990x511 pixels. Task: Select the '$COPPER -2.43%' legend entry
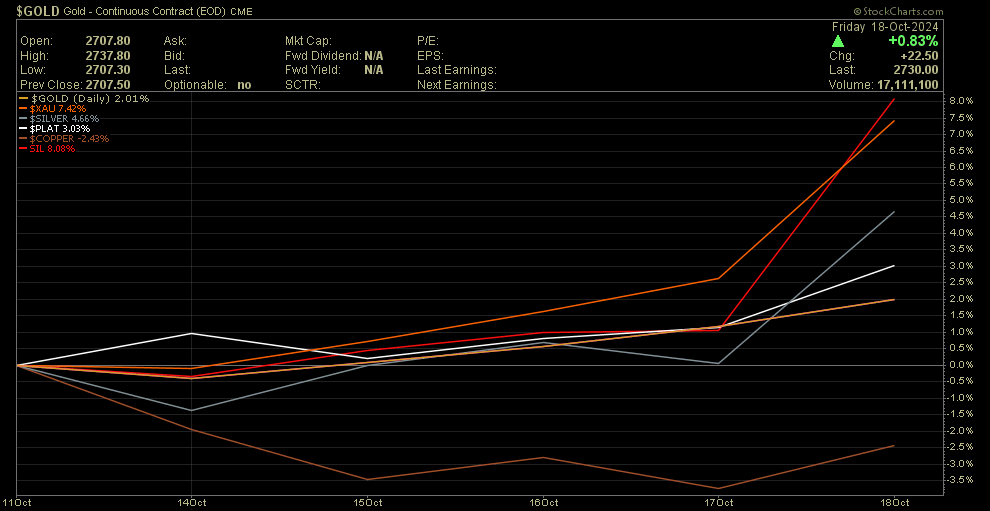point(64,139)
